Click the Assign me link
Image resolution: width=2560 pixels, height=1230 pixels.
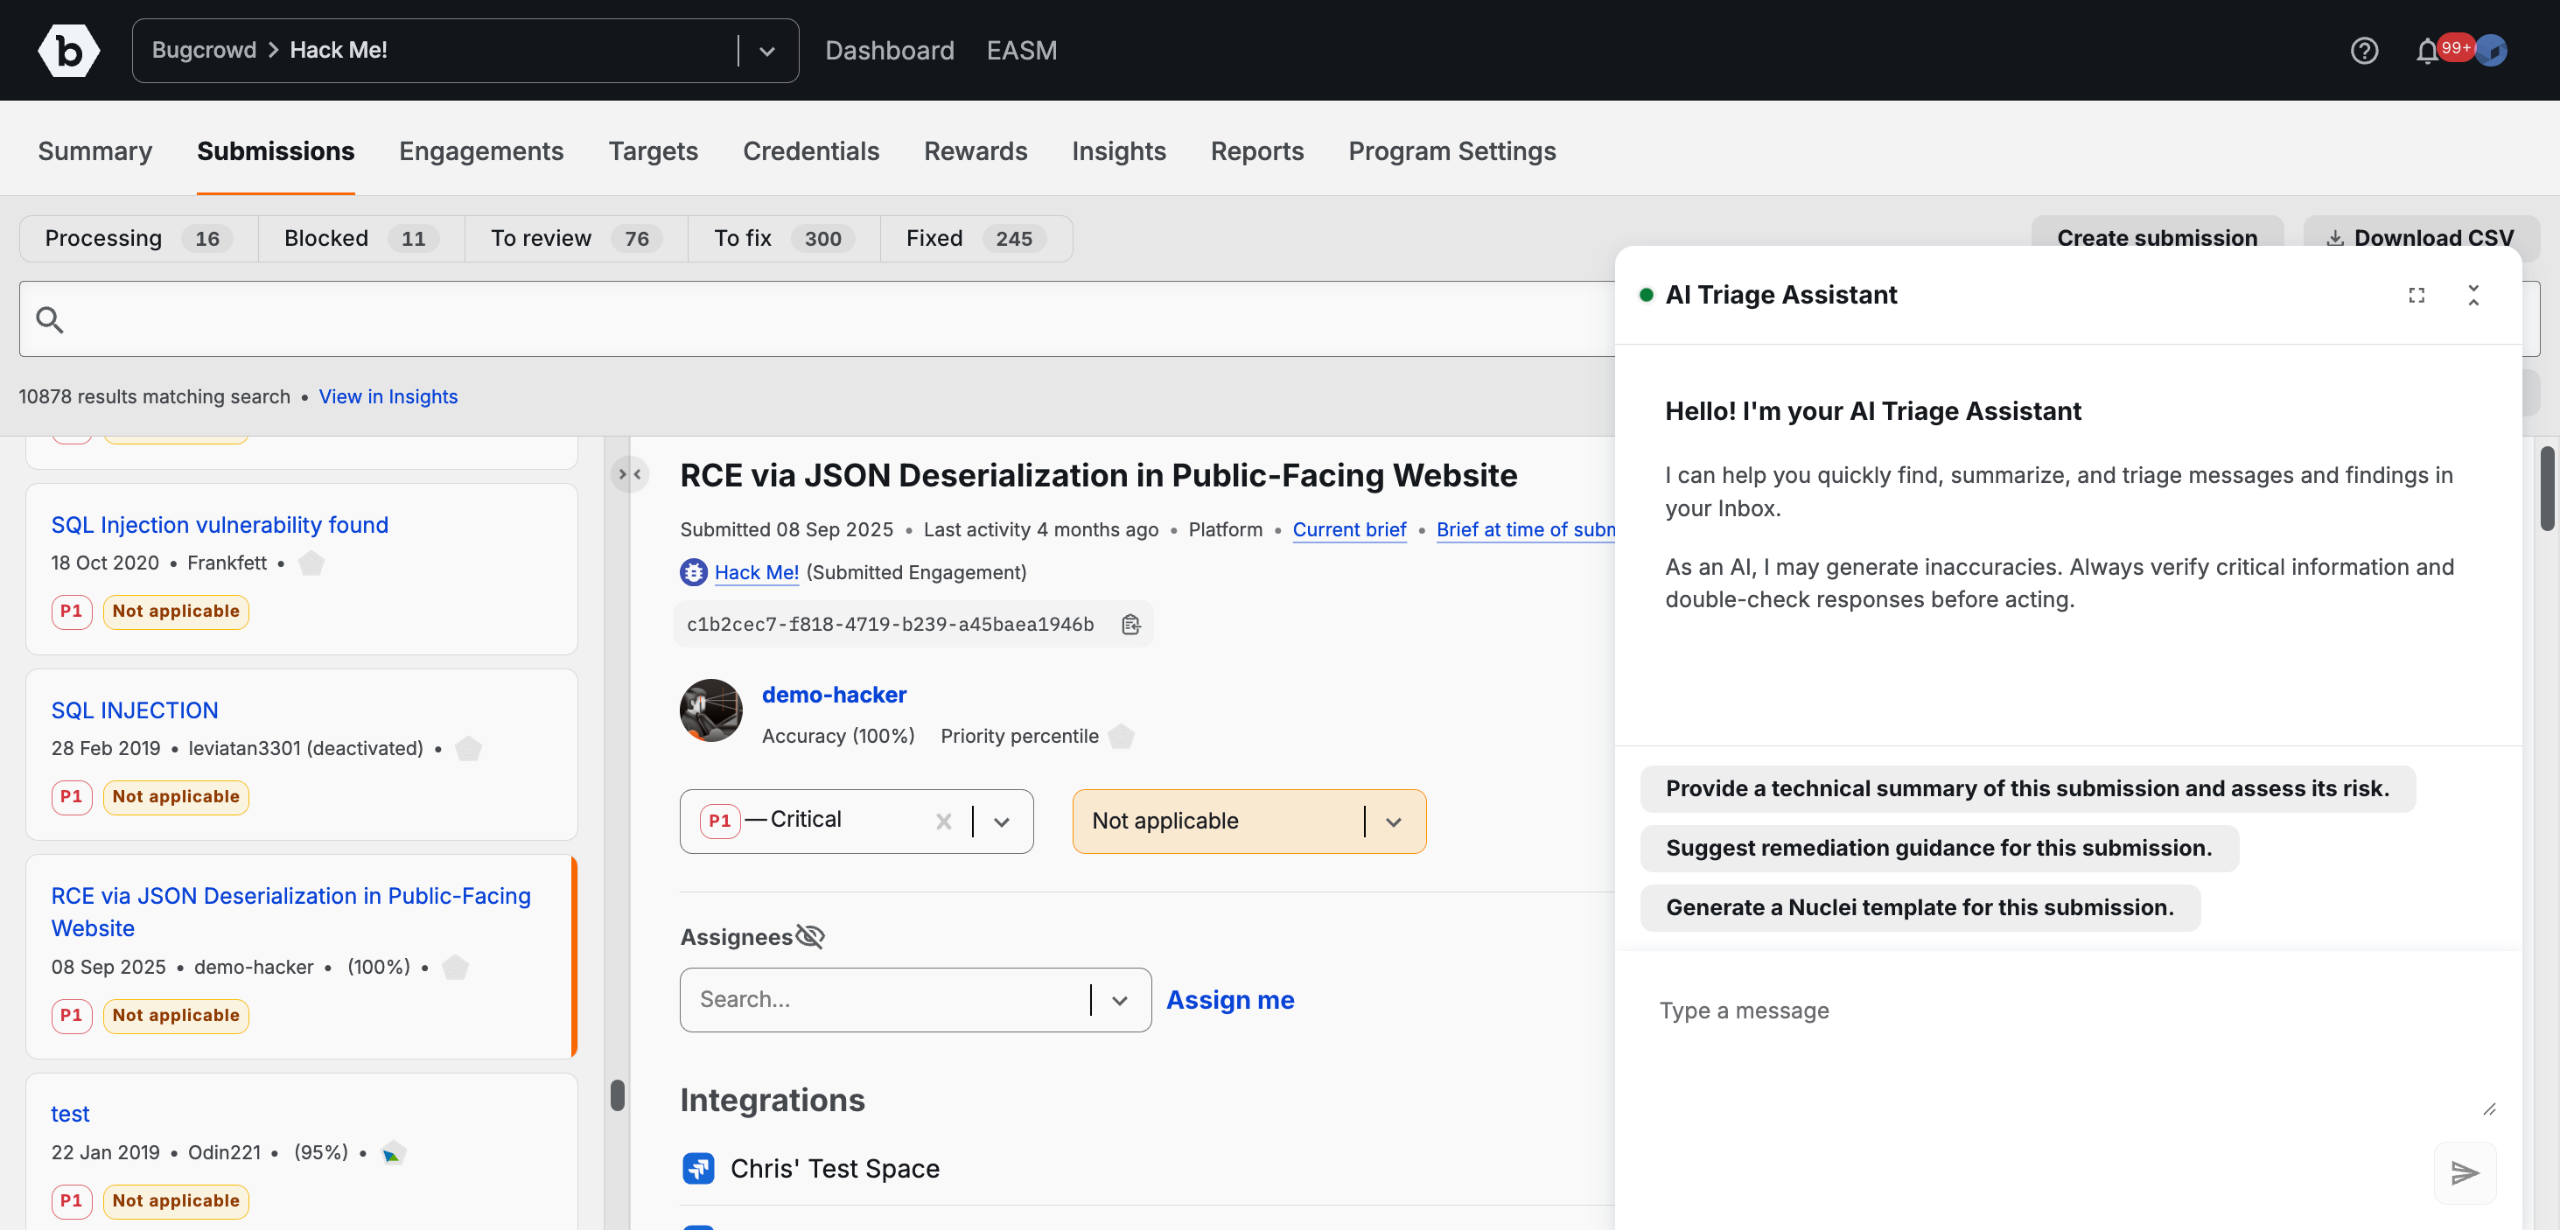[x=1230, y=1000]
